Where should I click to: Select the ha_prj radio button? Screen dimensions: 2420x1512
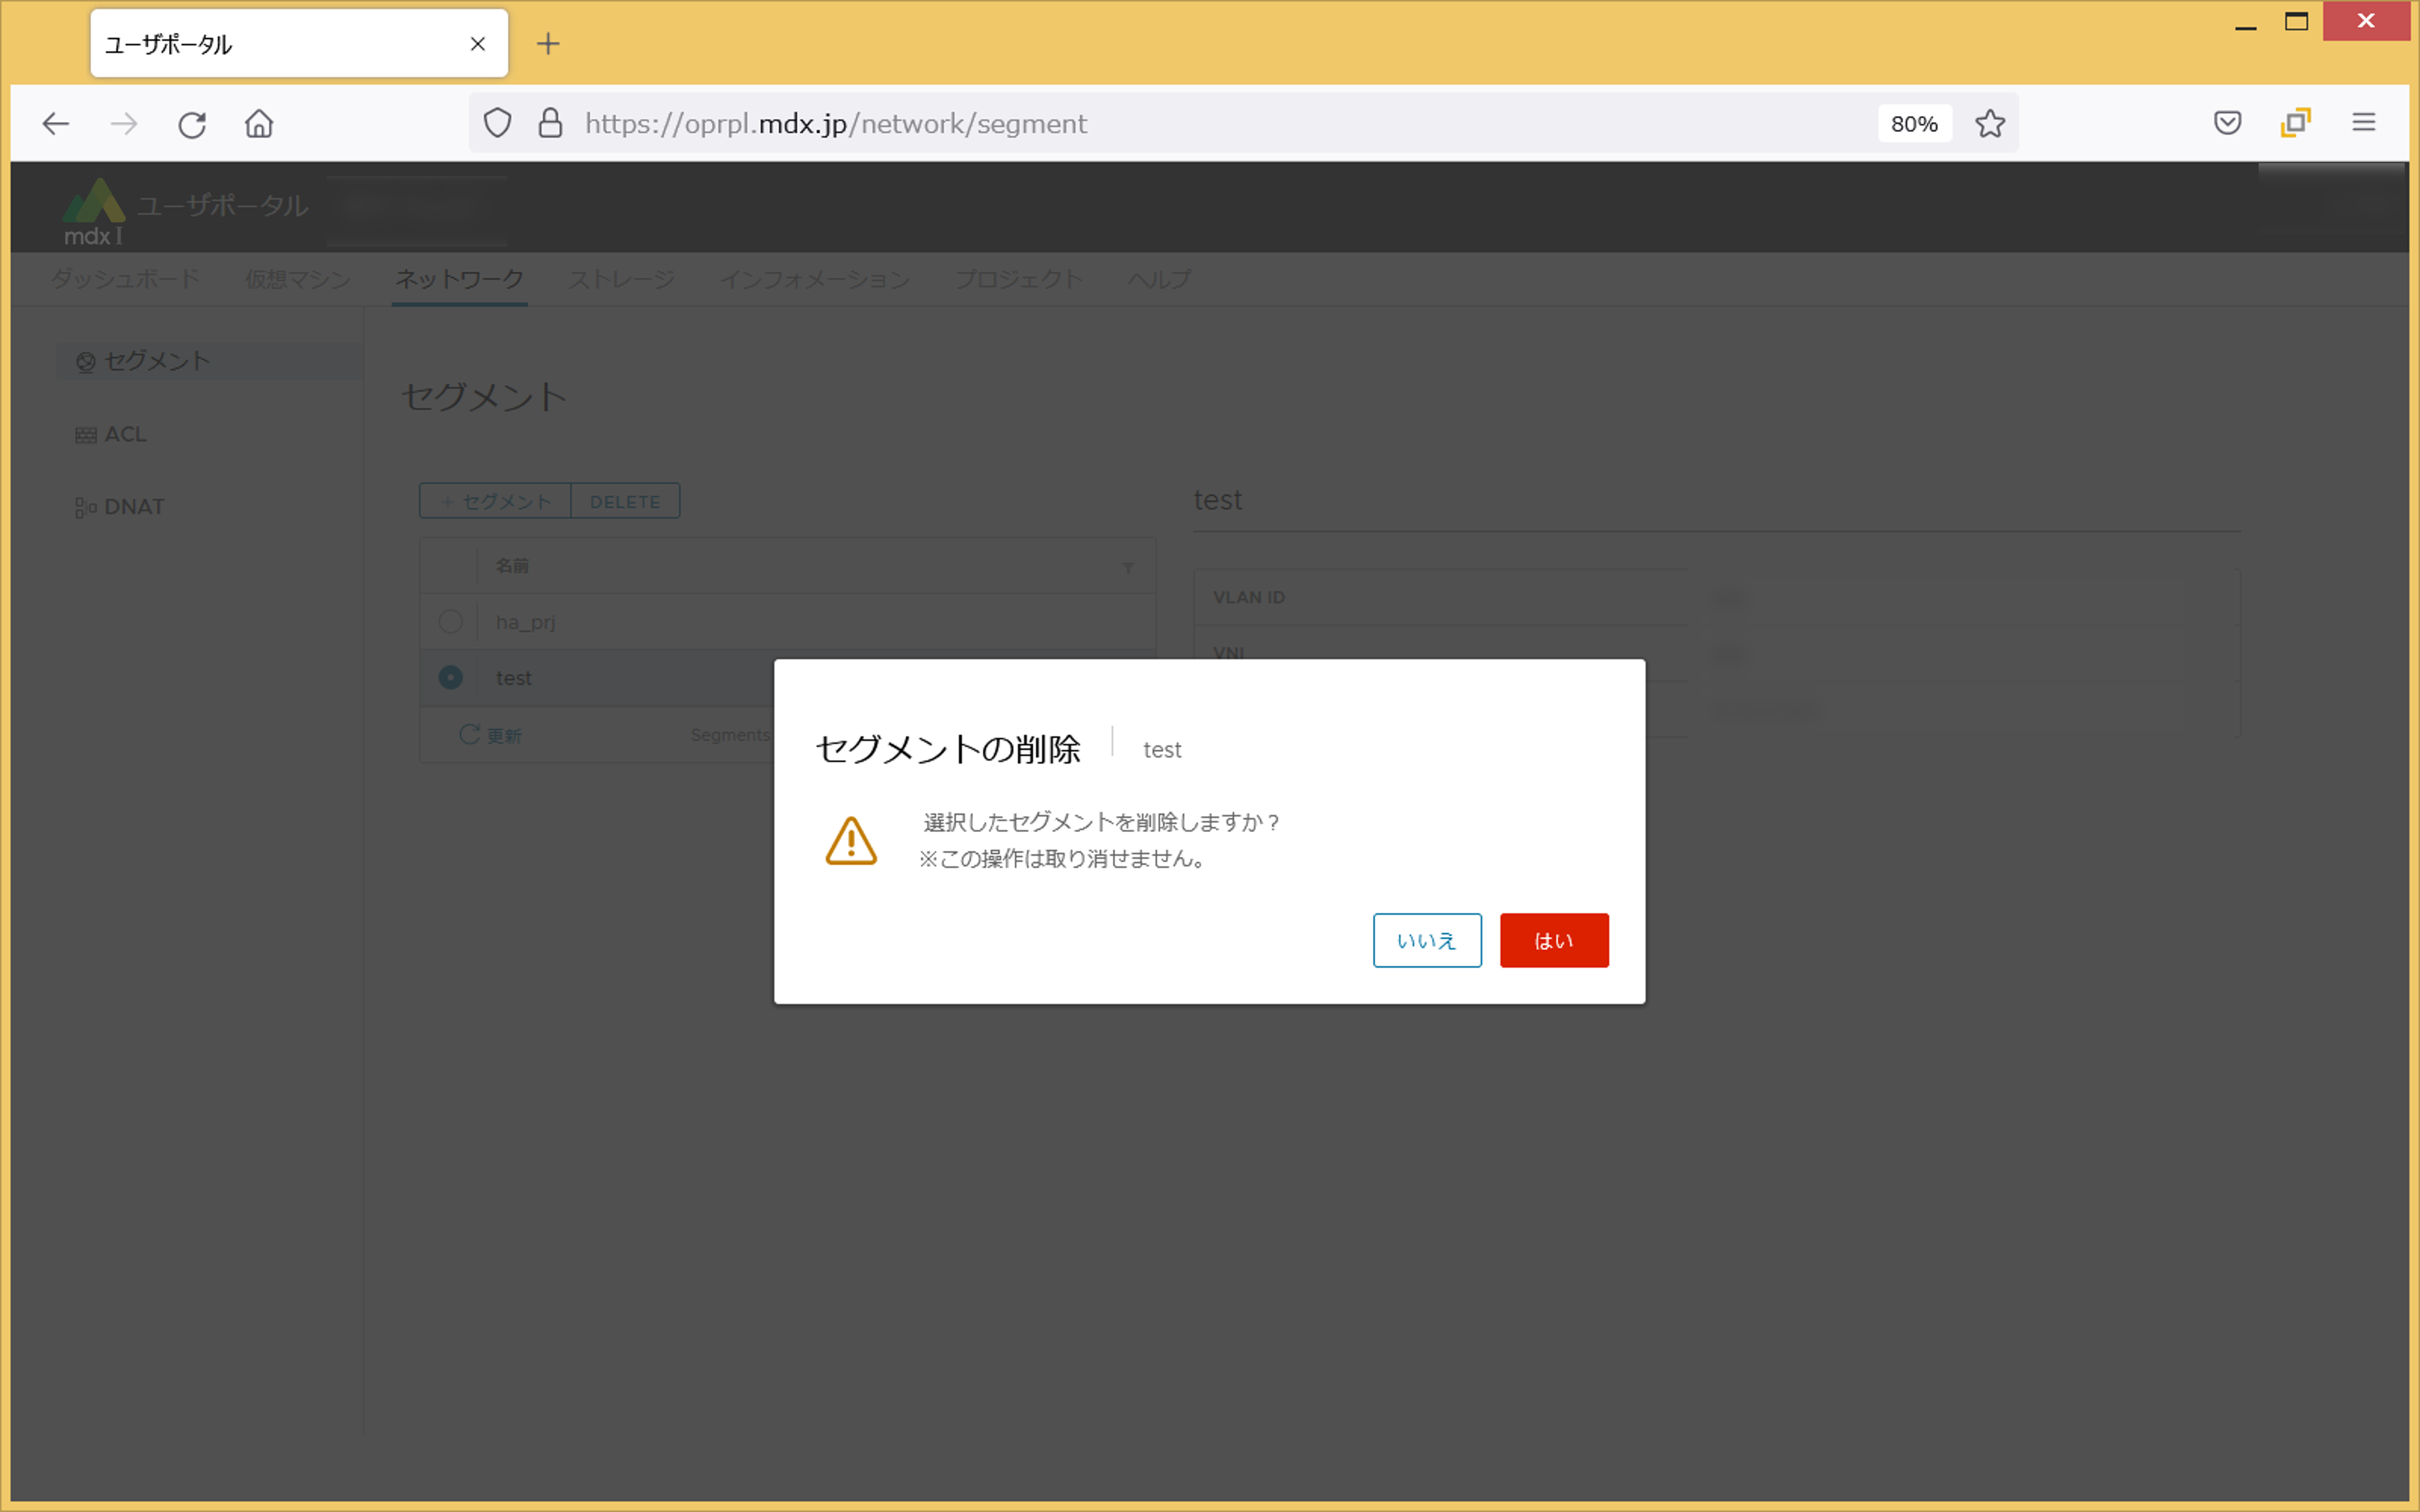pos(451,621)
